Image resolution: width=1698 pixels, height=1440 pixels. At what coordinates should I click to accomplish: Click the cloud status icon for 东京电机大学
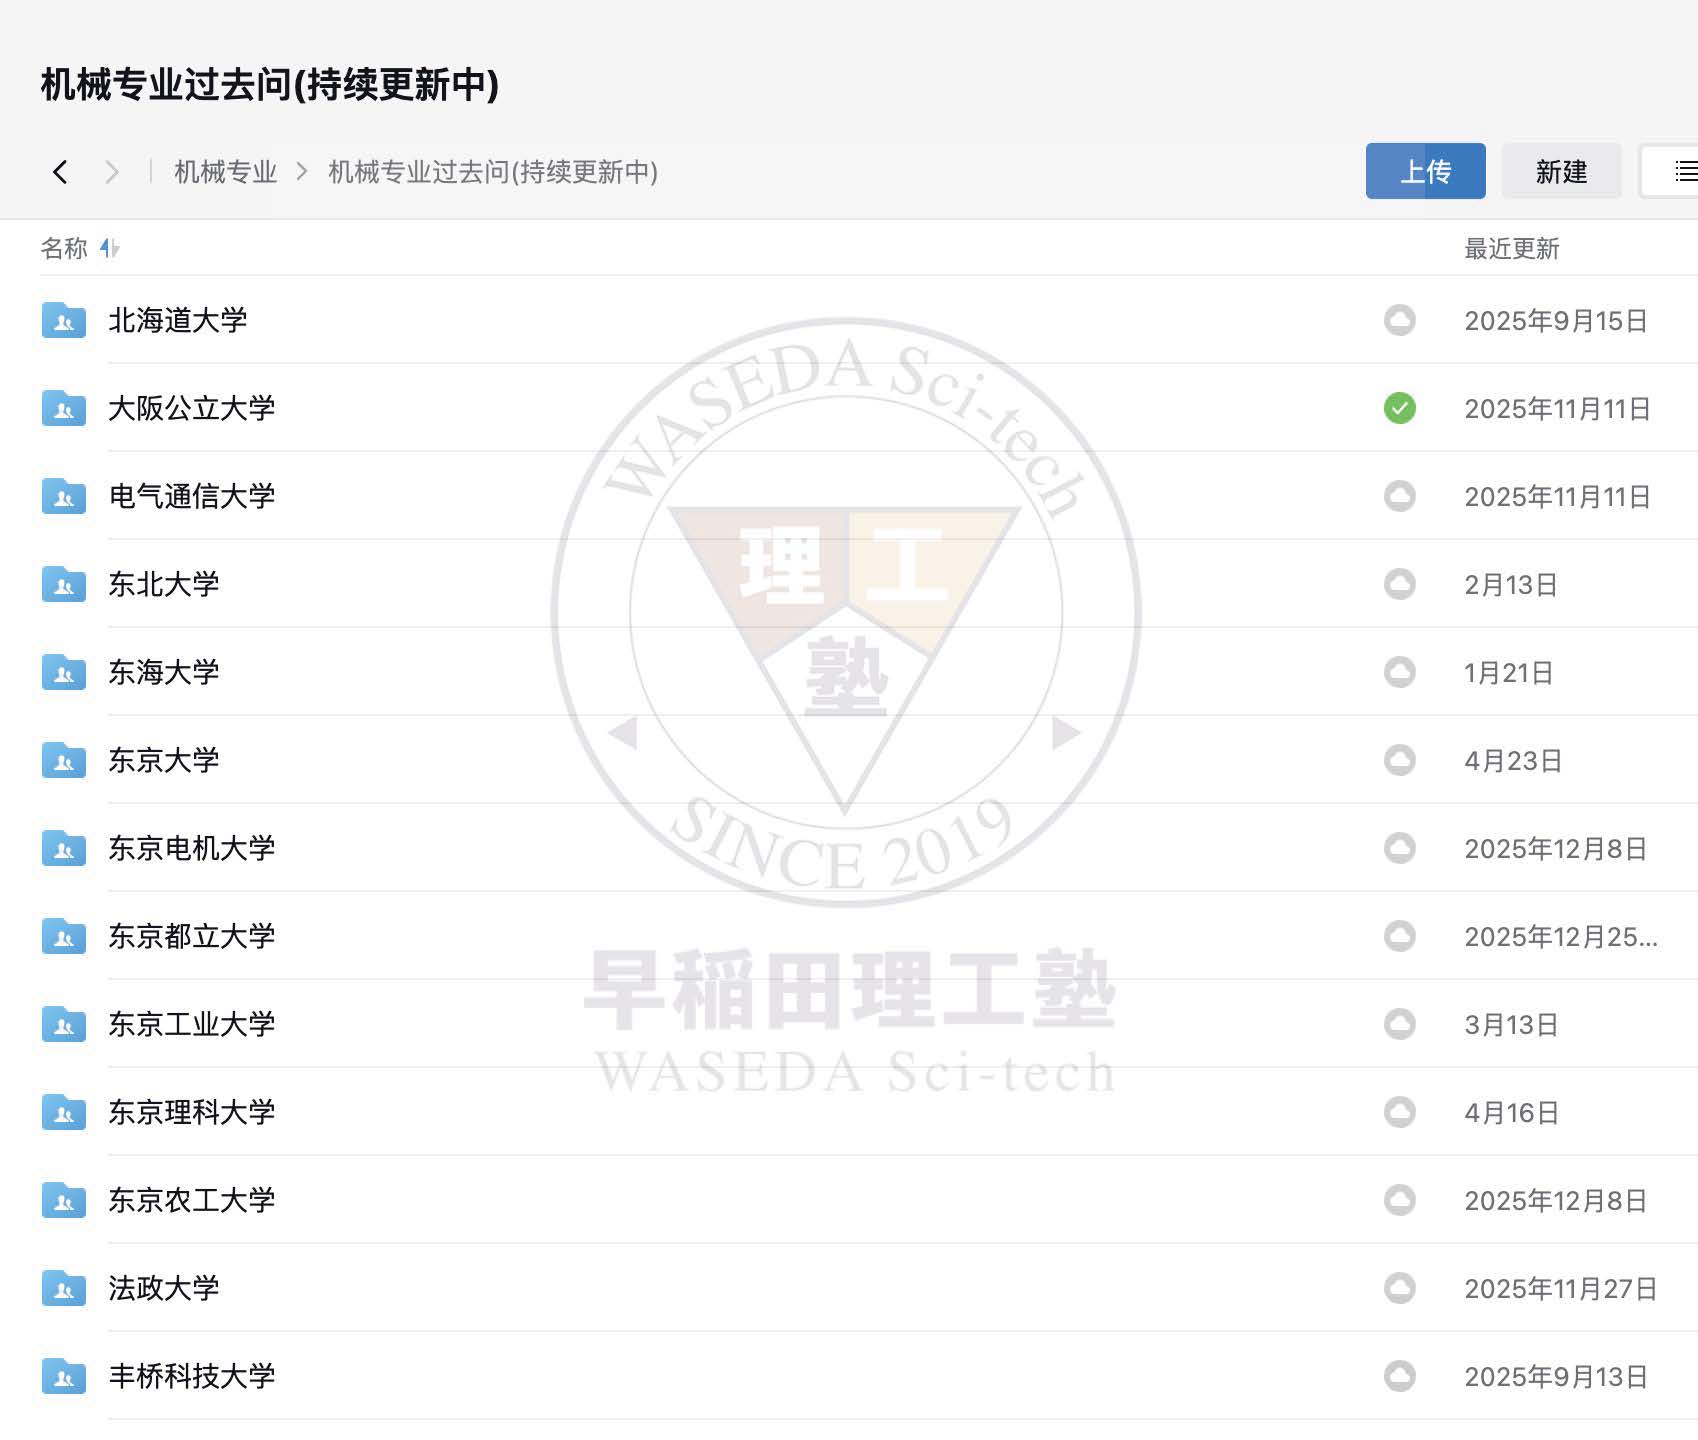coord(1400,848)
